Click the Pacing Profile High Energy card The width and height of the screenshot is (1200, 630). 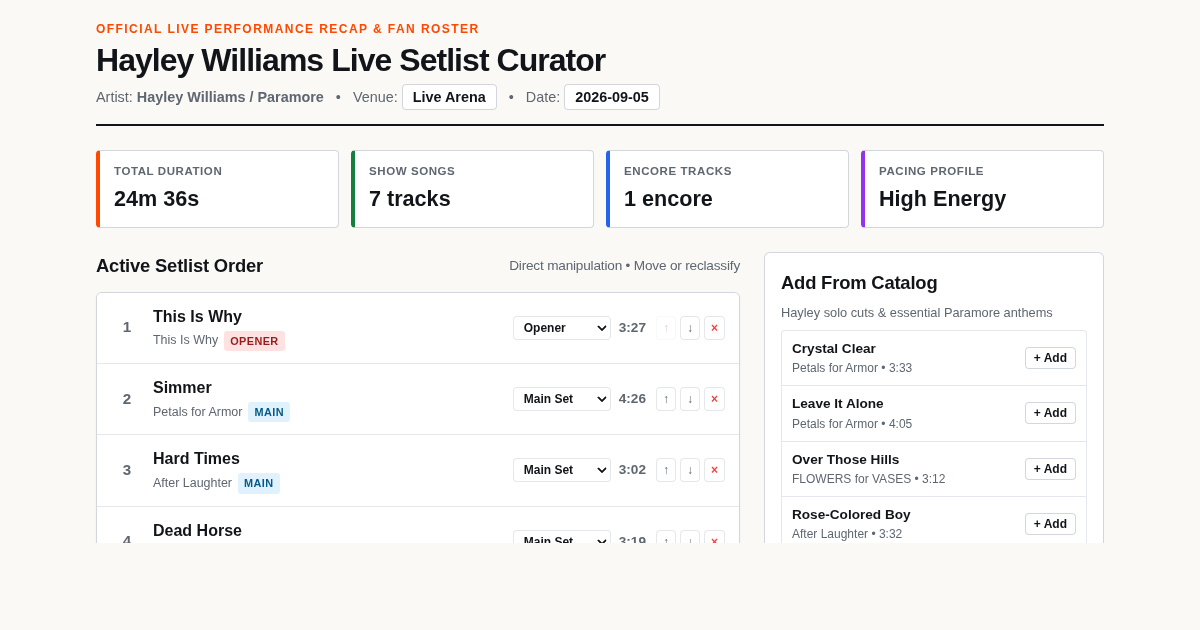pyautogui.click(x=982, y=189)
